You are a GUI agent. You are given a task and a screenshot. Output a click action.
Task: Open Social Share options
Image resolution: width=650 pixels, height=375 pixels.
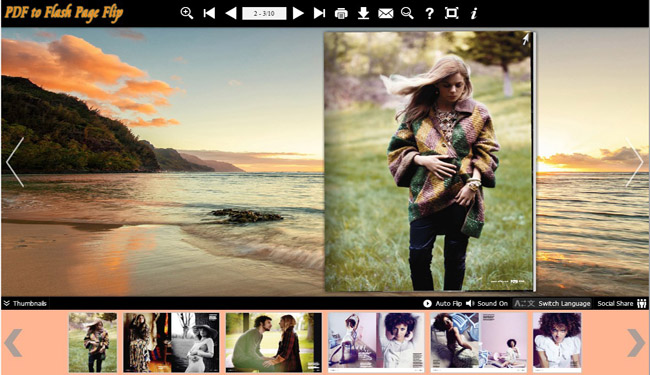pyautogui.click(x=622, y=303)
